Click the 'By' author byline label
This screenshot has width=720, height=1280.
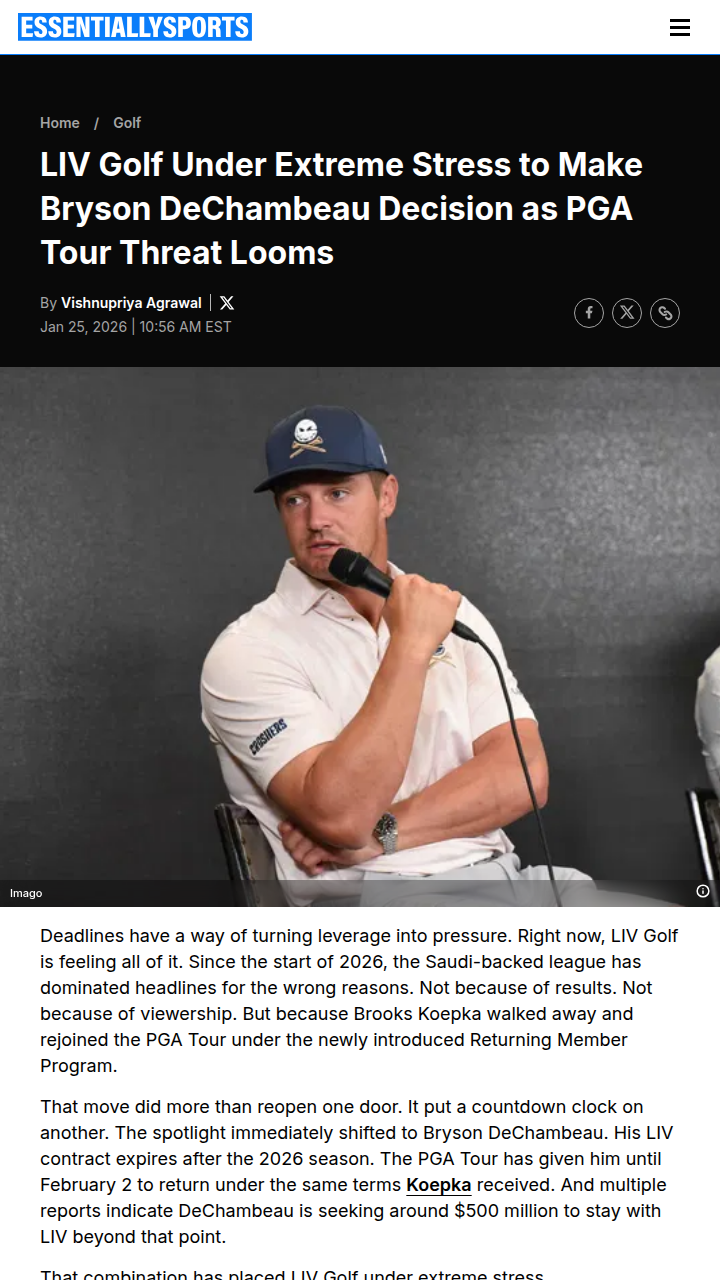(48, 303)
